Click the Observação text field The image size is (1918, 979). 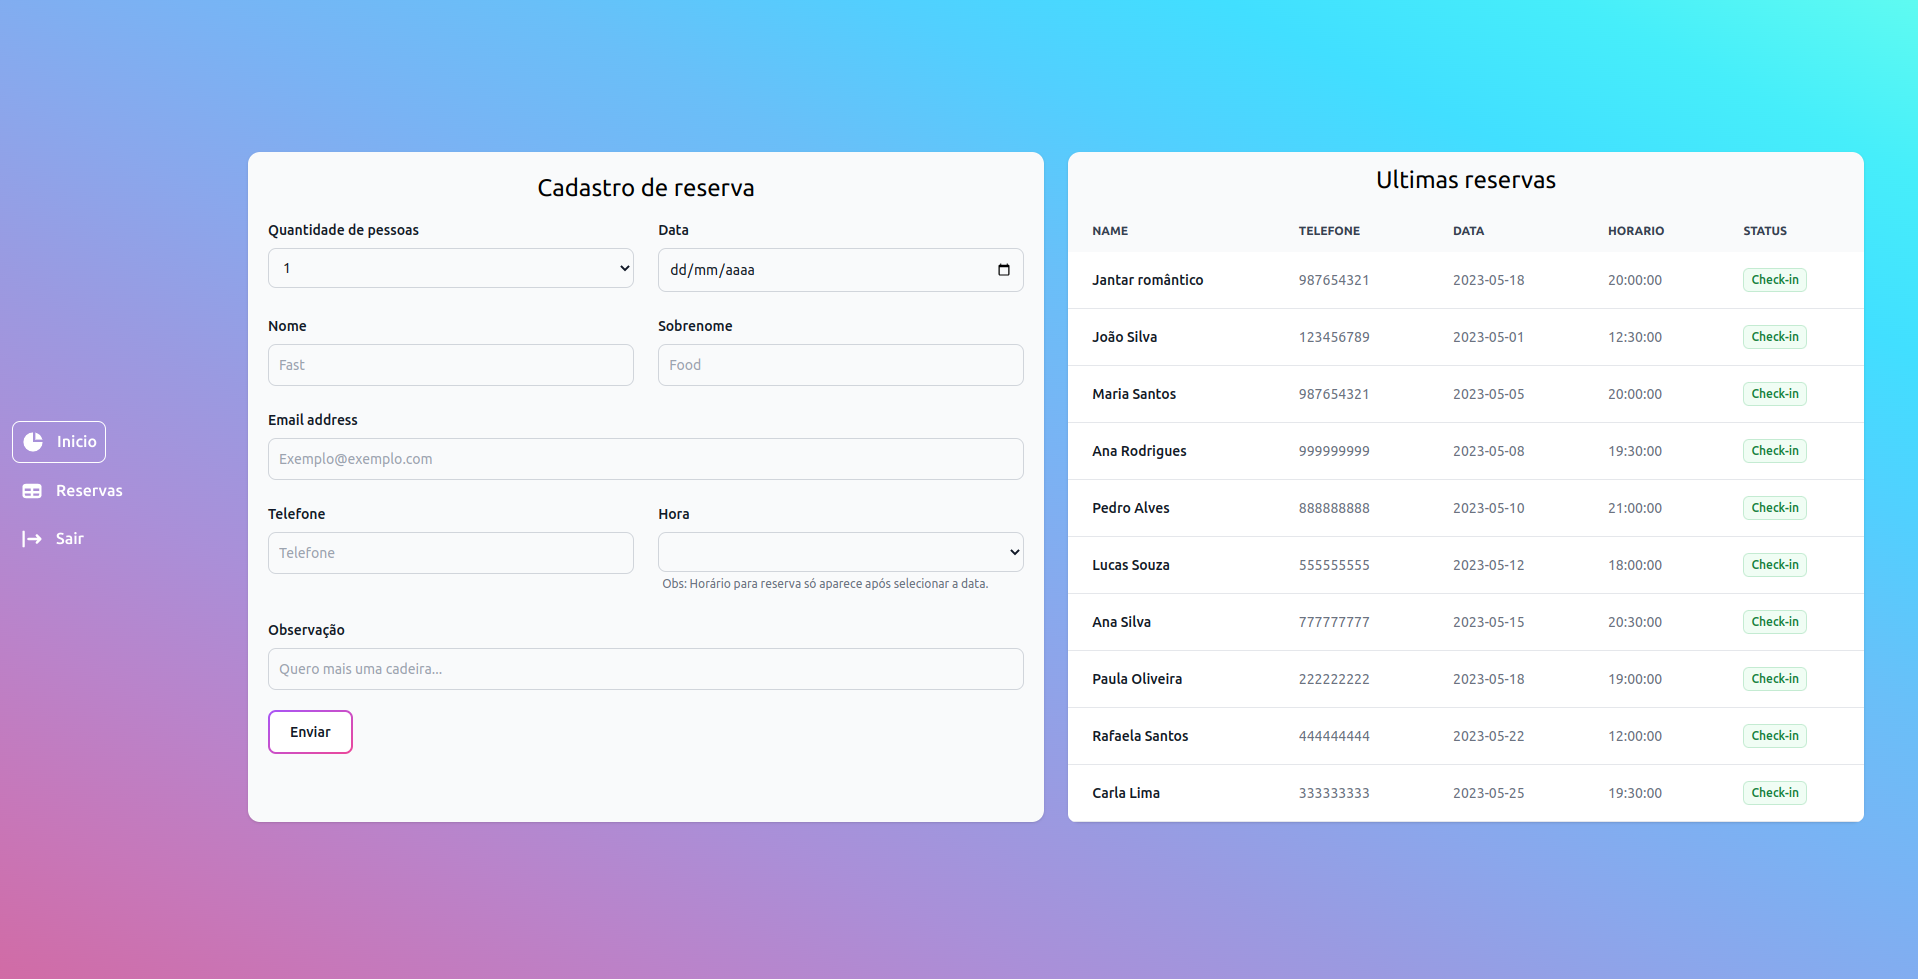click(x=646, y=669)
